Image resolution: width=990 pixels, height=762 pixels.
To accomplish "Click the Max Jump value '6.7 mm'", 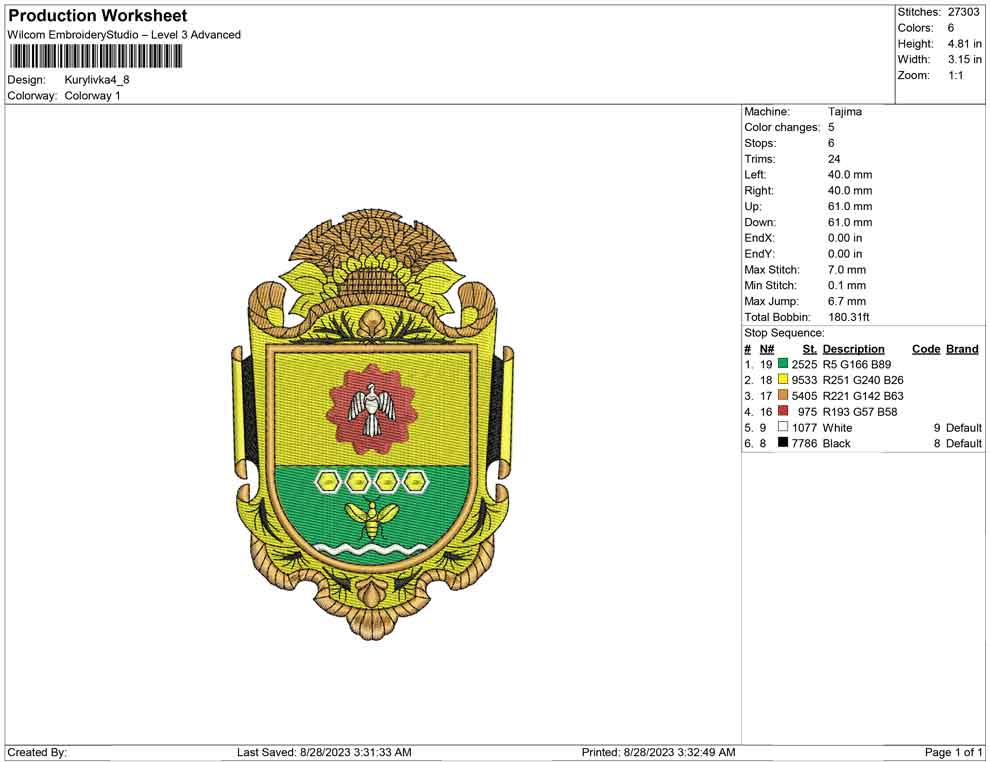I will tap(847, 301).
